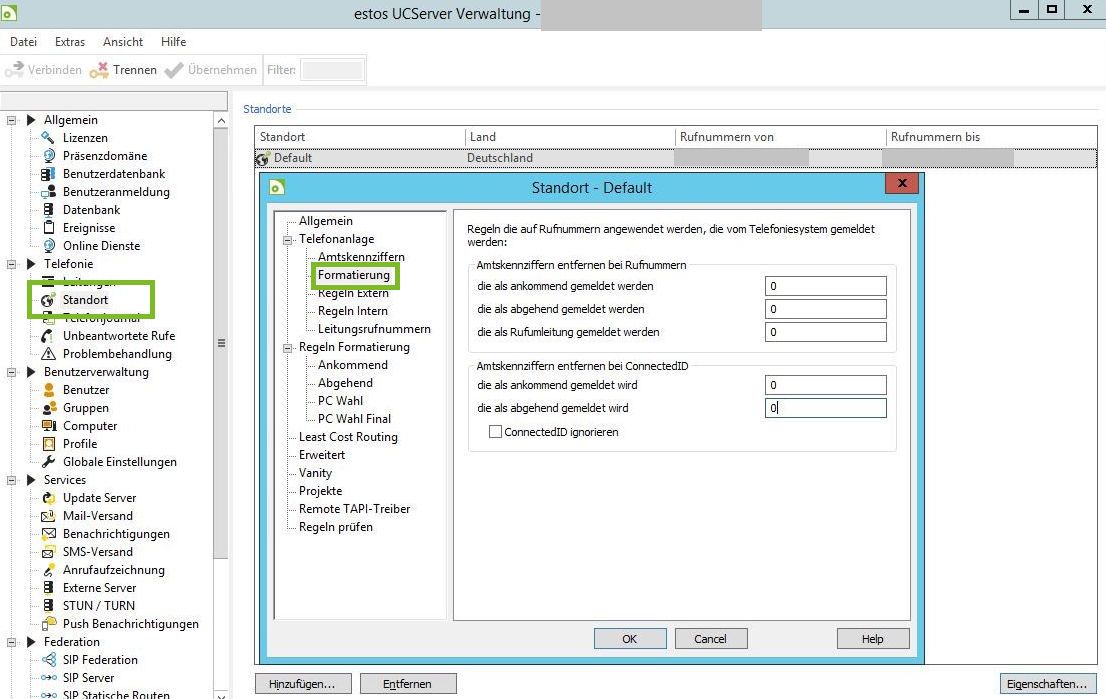Click the Computer monitor icon
1106x699 pixels.
coord(49,425)
